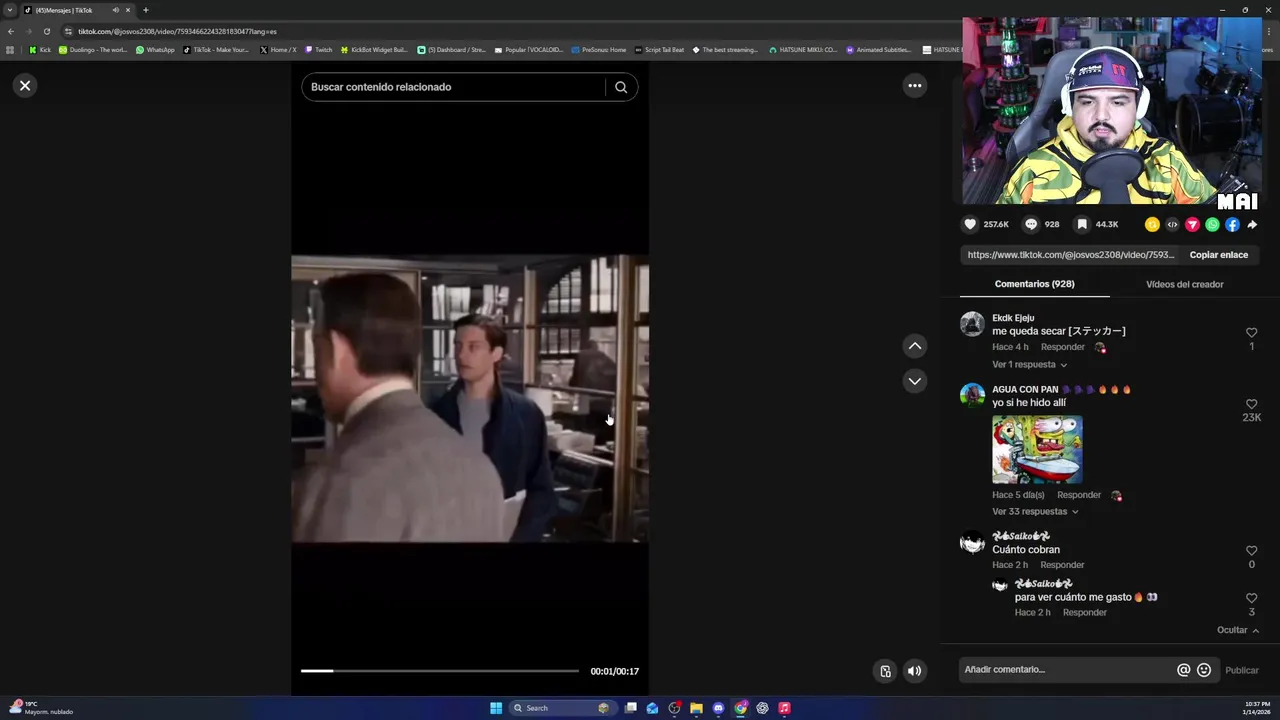Open File Explorer from the taskbar
Viewport: 1280px width, 720px height.
pyautogui.click(x=696, y=708)
